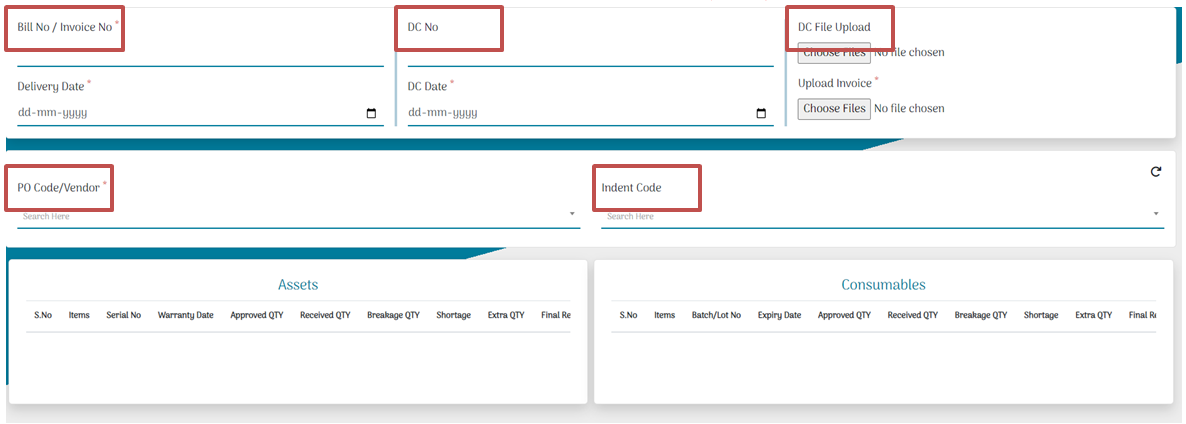Screen dimensions: 1186x424
Task: Click the refresh icon above Indent Code
Action: (x=1156, y=172)
